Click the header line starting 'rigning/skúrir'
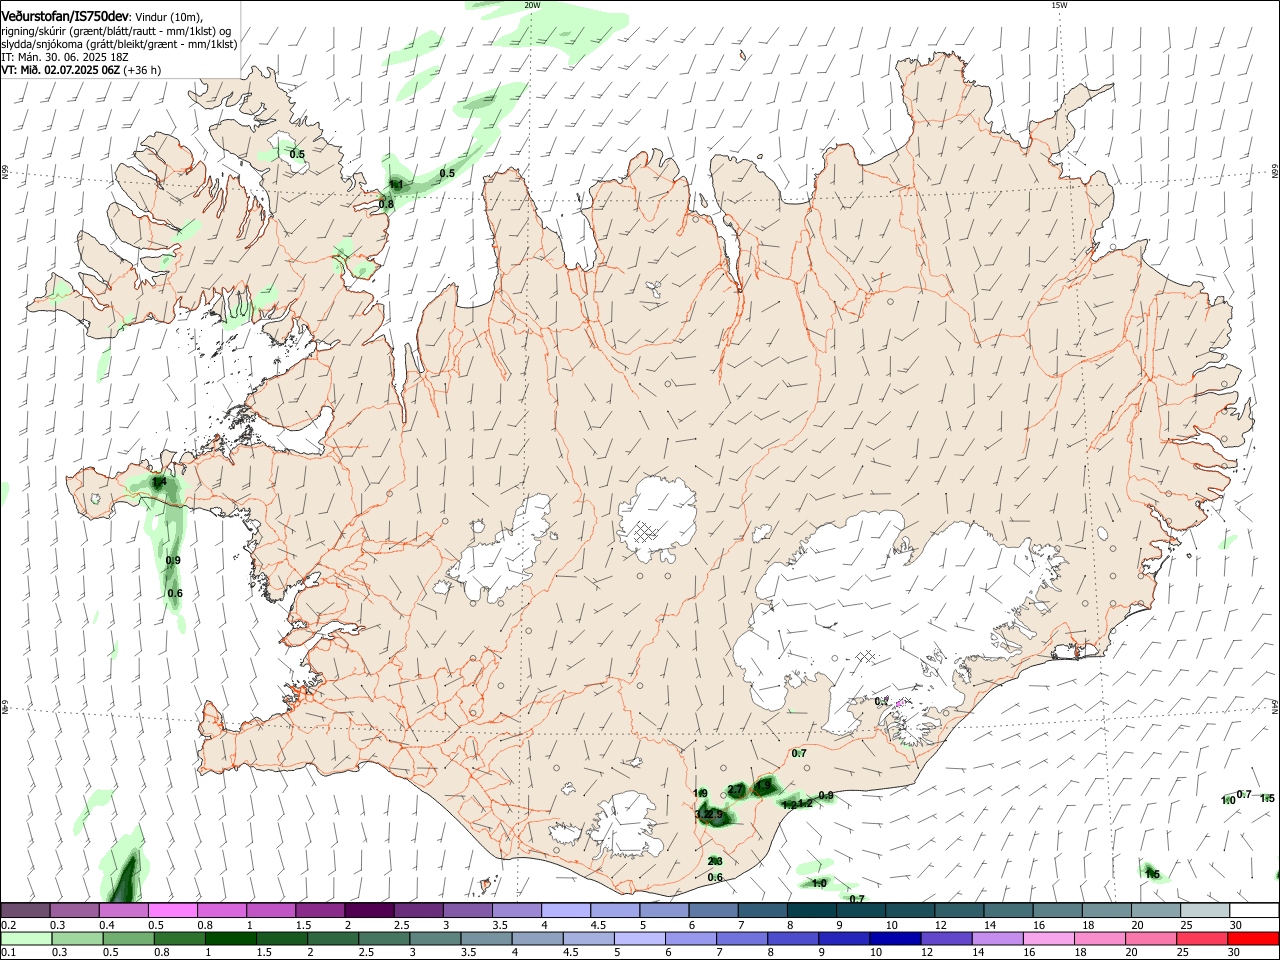The image size is (1280, 960). click(116, 31)
